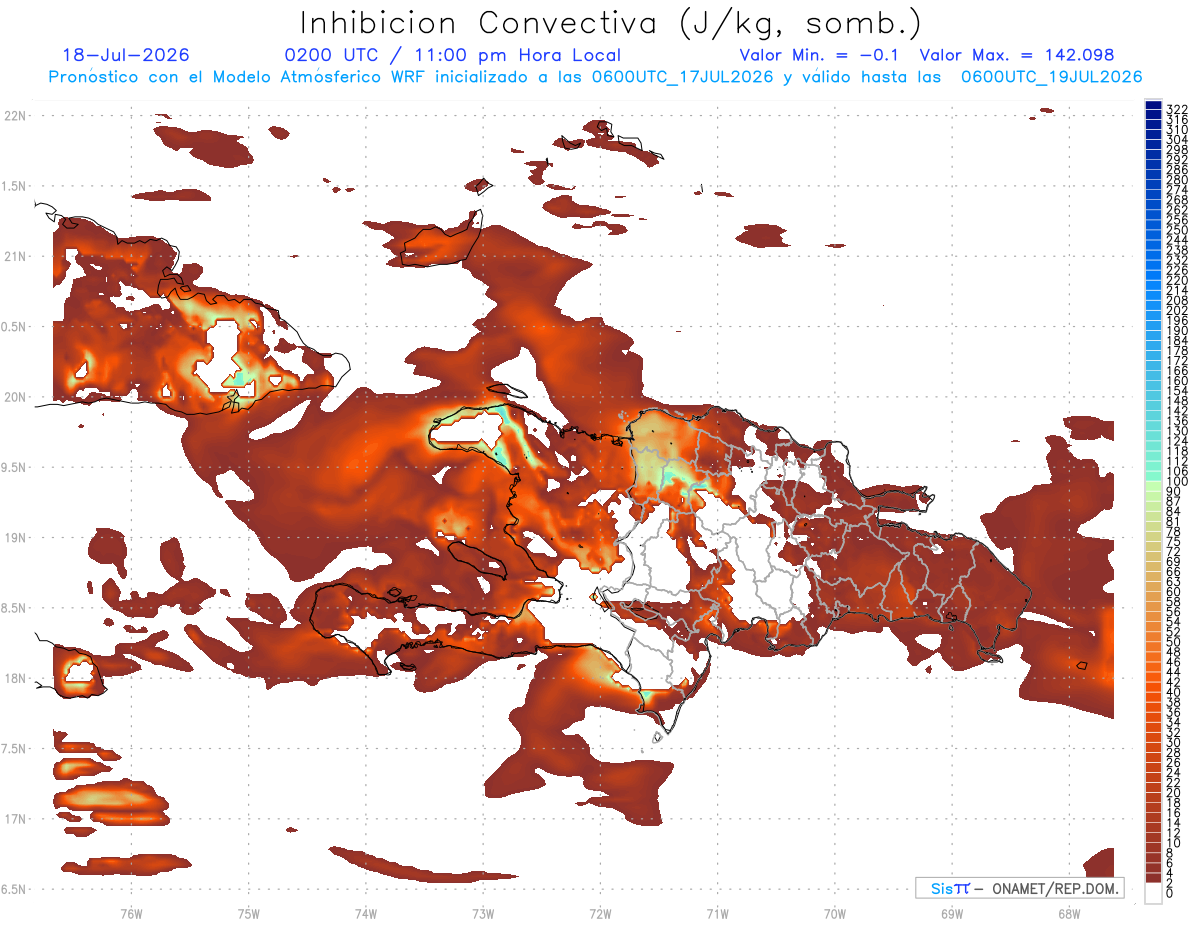Click the '322' value on the color scale

coord(1177,108)
